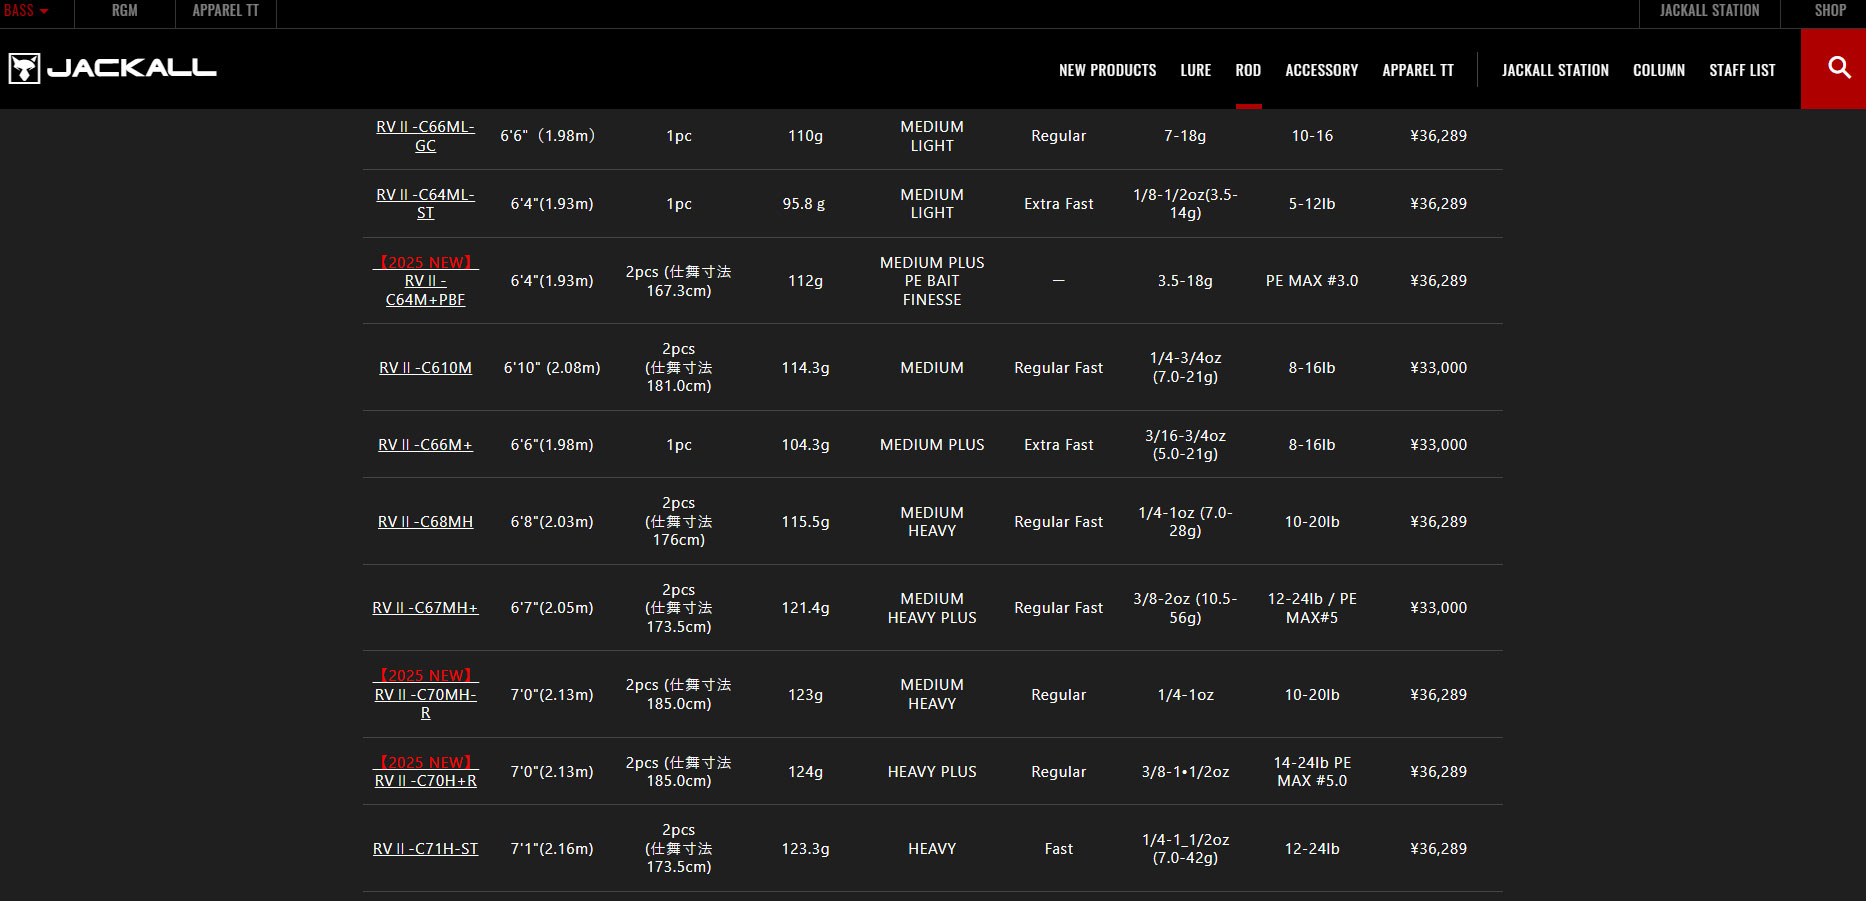The height and width of the screenshot is (901, 1866).
Task: Click the 7'1"(2.16m) length cell
Action: (552, 849)
